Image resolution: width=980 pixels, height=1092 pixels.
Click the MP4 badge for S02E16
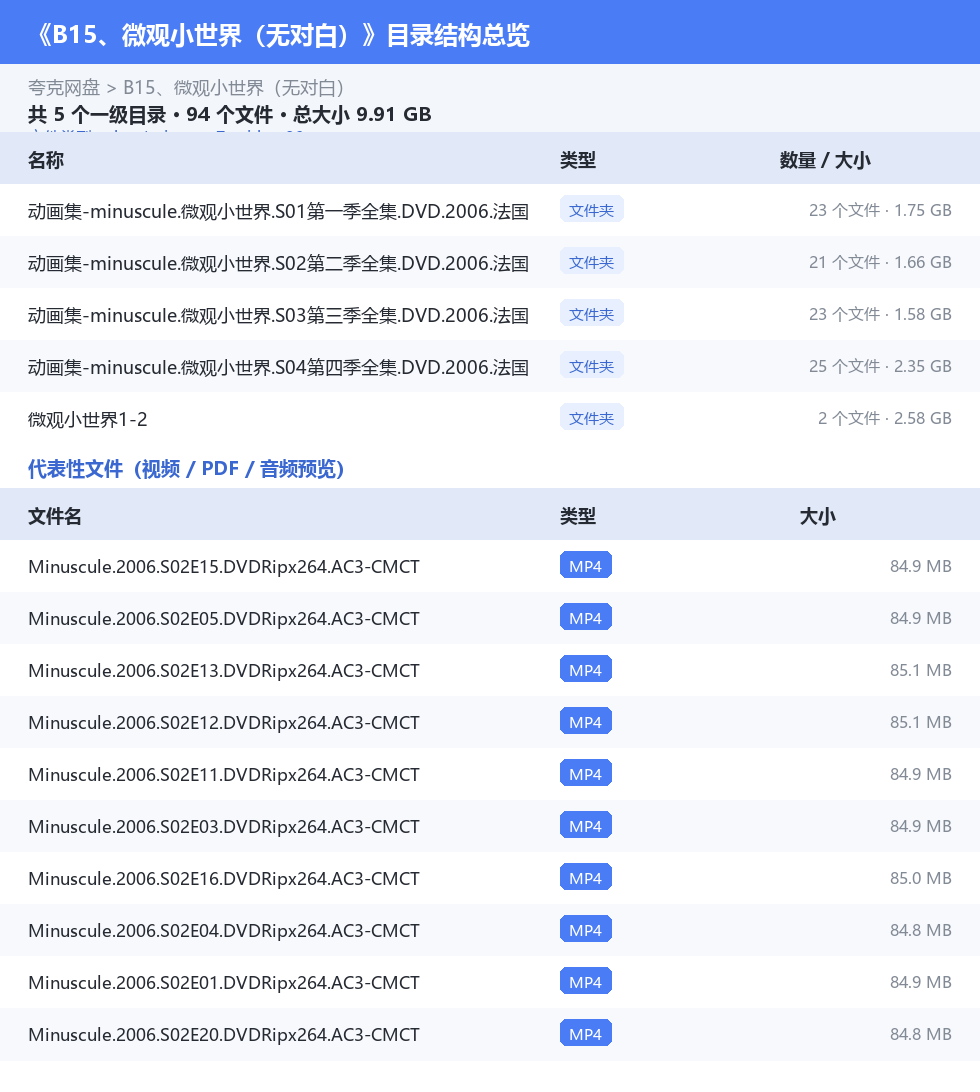pos(586,878)
